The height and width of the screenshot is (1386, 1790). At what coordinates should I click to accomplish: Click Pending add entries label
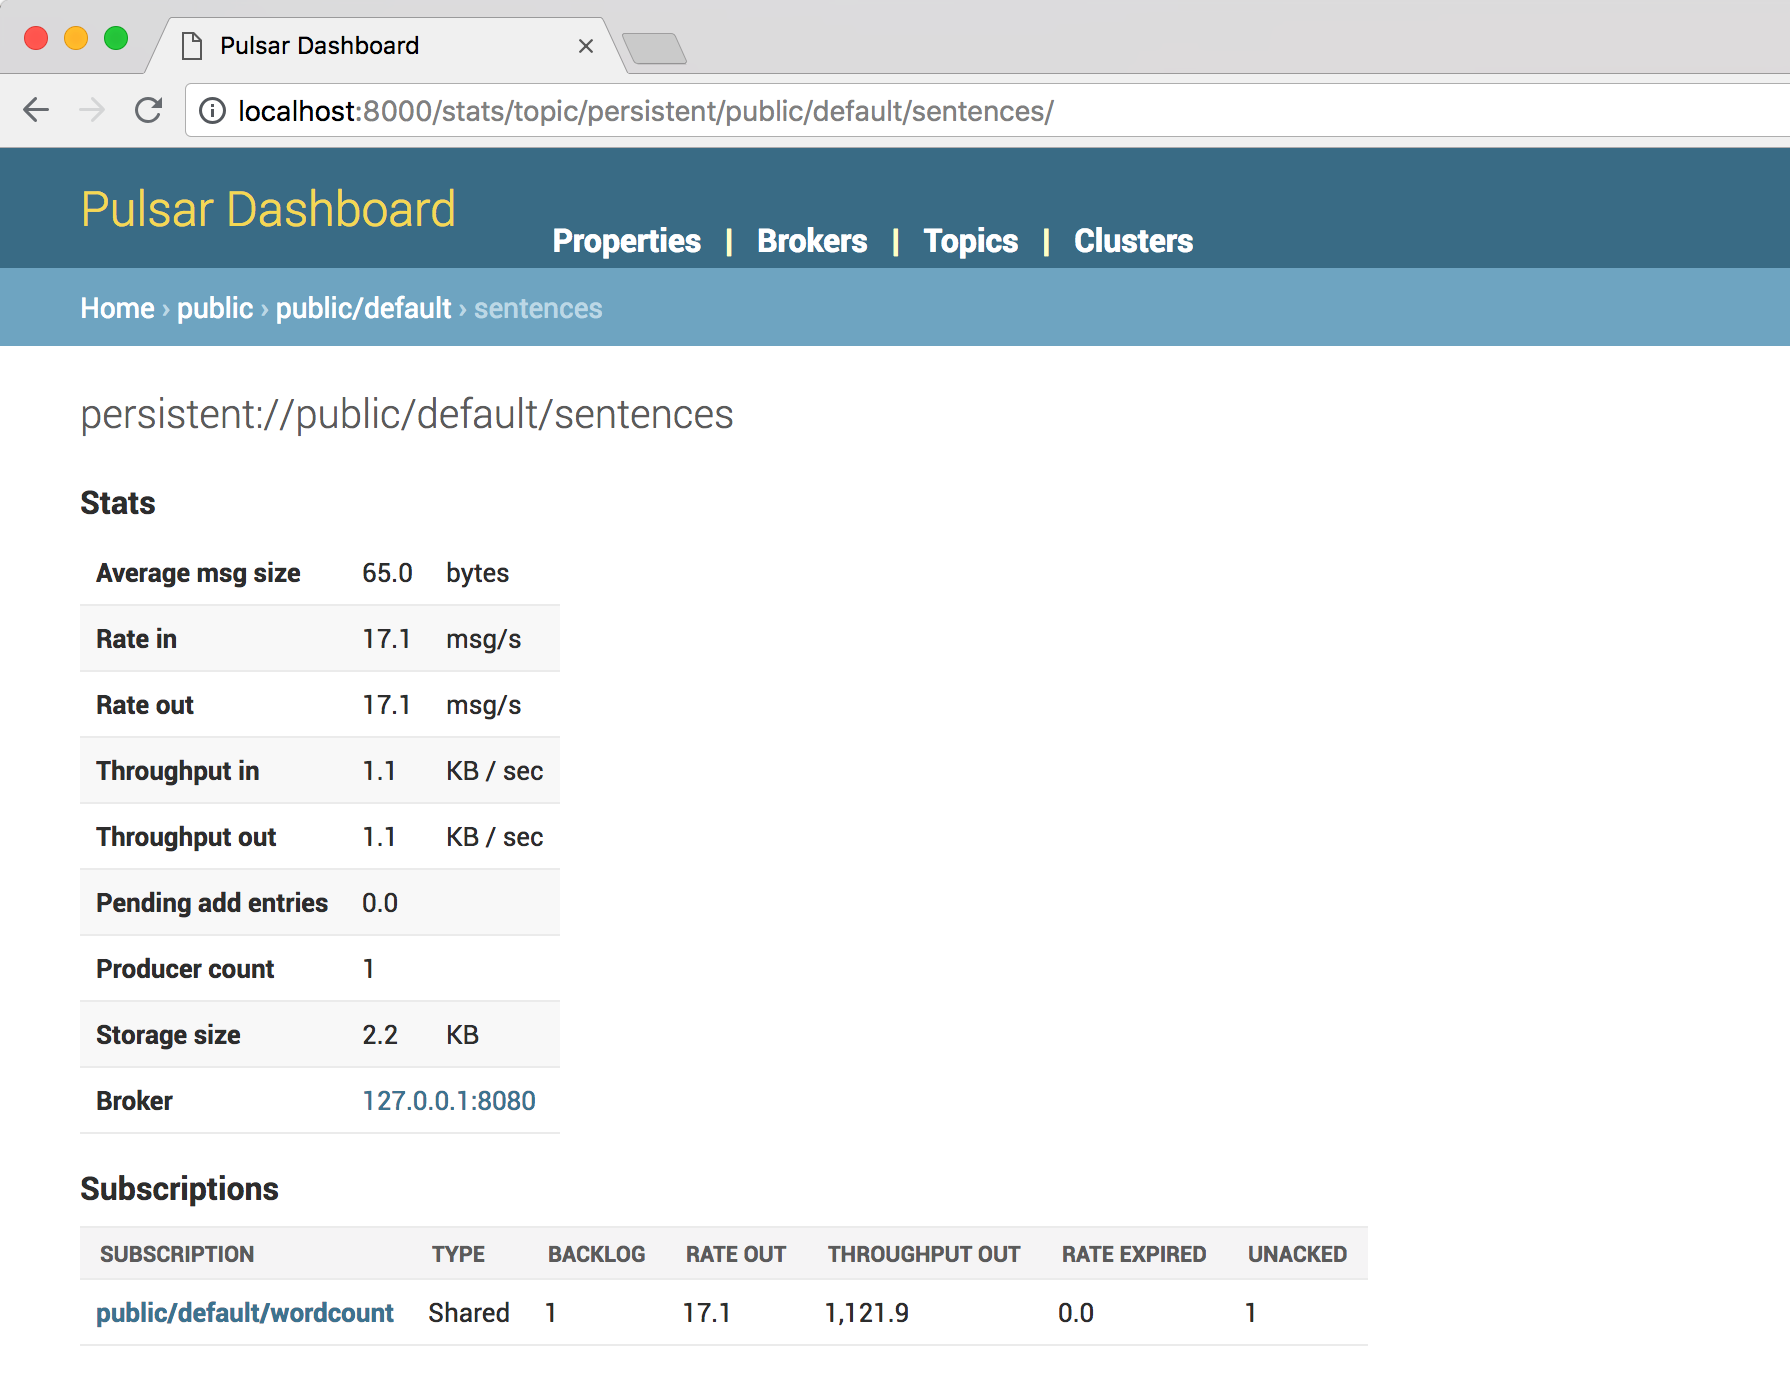tap(212, 903)
